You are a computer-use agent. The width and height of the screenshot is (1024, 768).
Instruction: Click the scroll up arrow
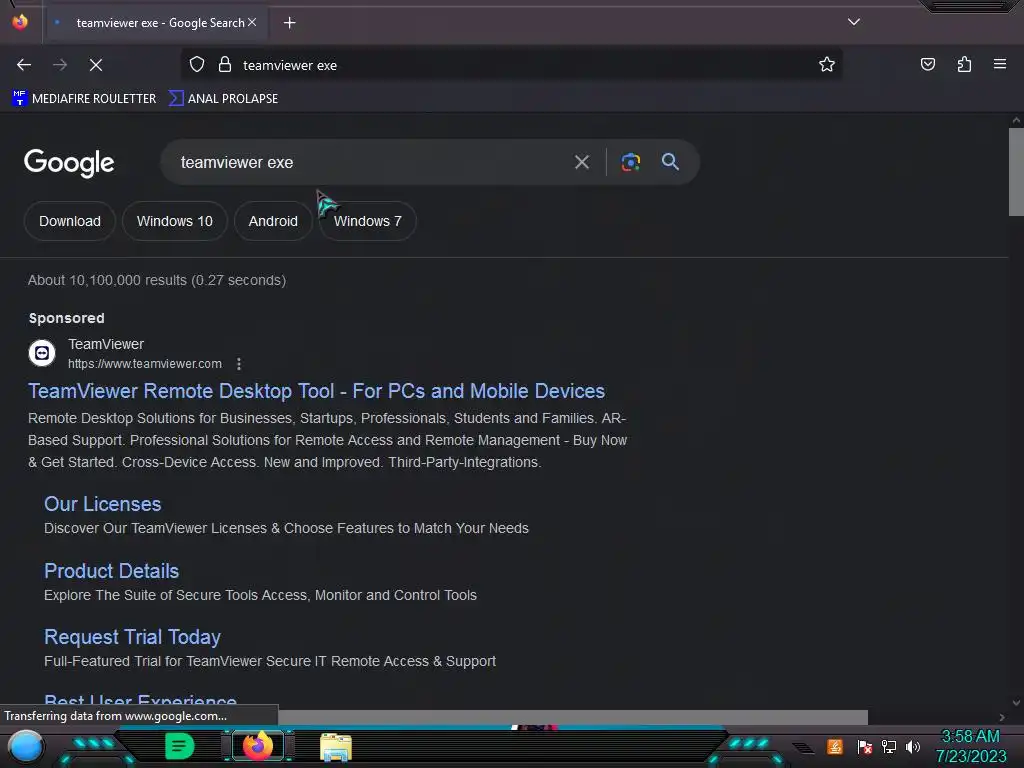coord(1016,120)
